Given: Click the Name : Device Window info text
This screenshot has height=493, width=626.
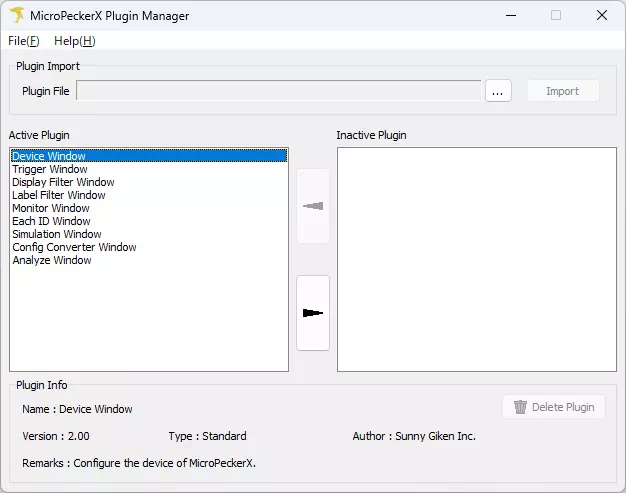Looking at the screenshot, I should pyautogui.click(x=77, y=409).
